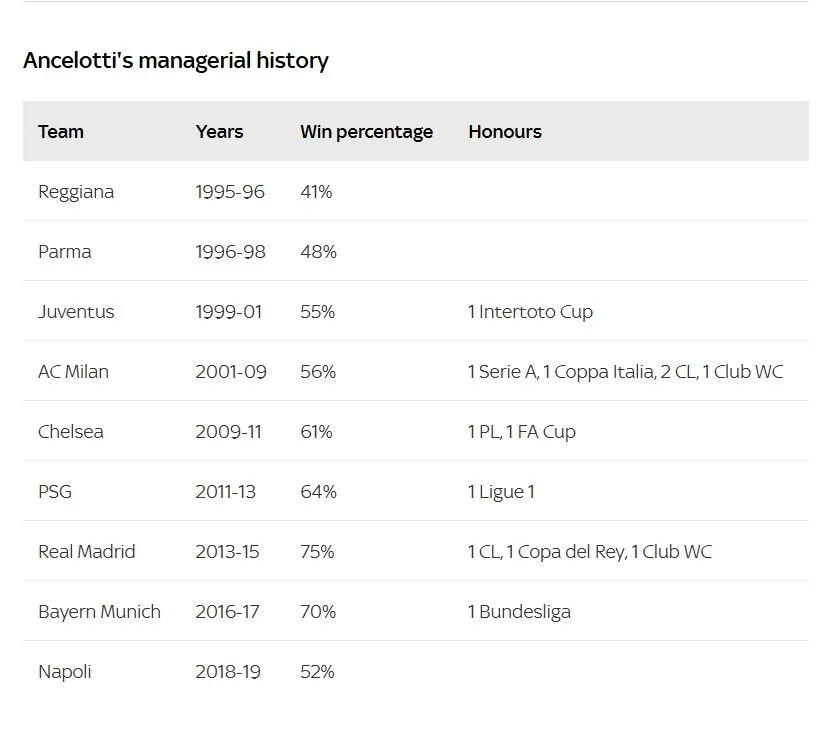Click the 1 Ligue 1 honours cell
Image resolution: width=822 pixels, height=739 pixels.
coord(500,491)
